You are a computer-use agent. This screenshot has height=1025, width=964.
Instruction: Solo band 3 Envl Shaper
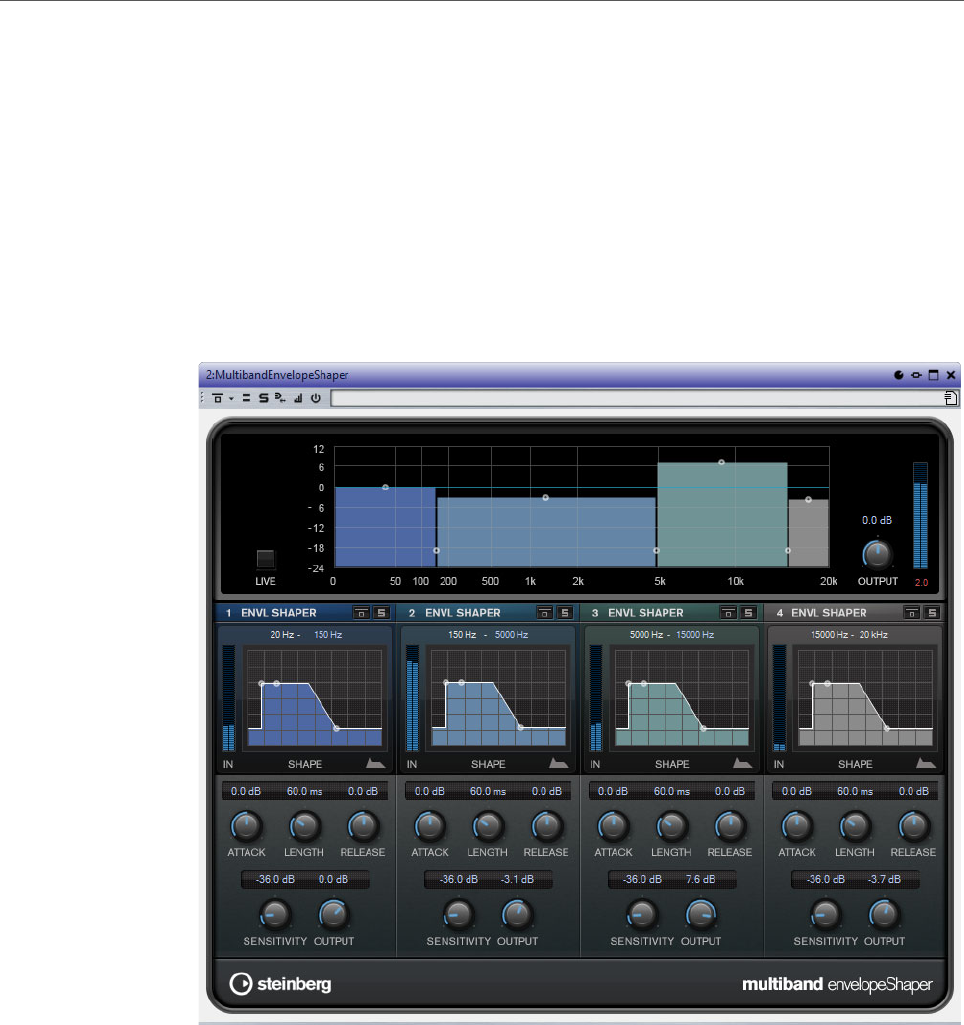[749, 613]
